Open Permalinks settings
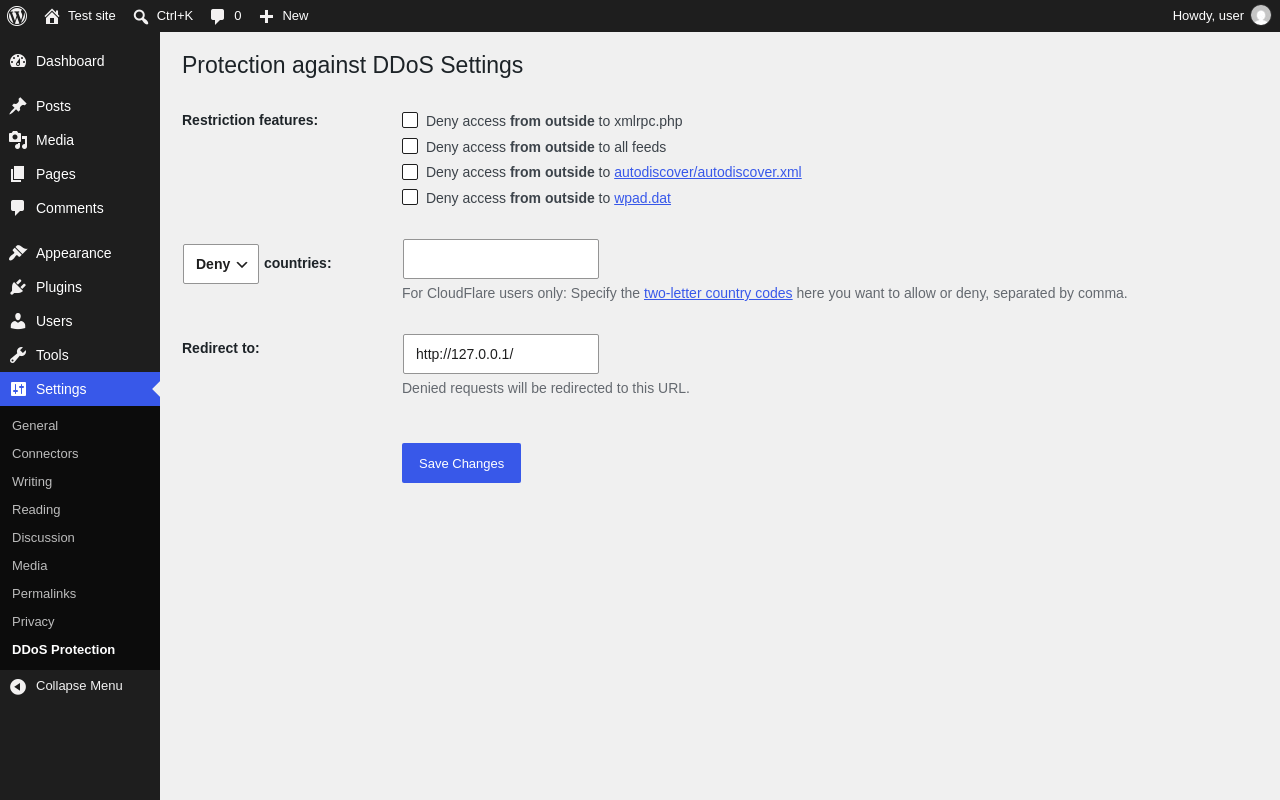 44,593
